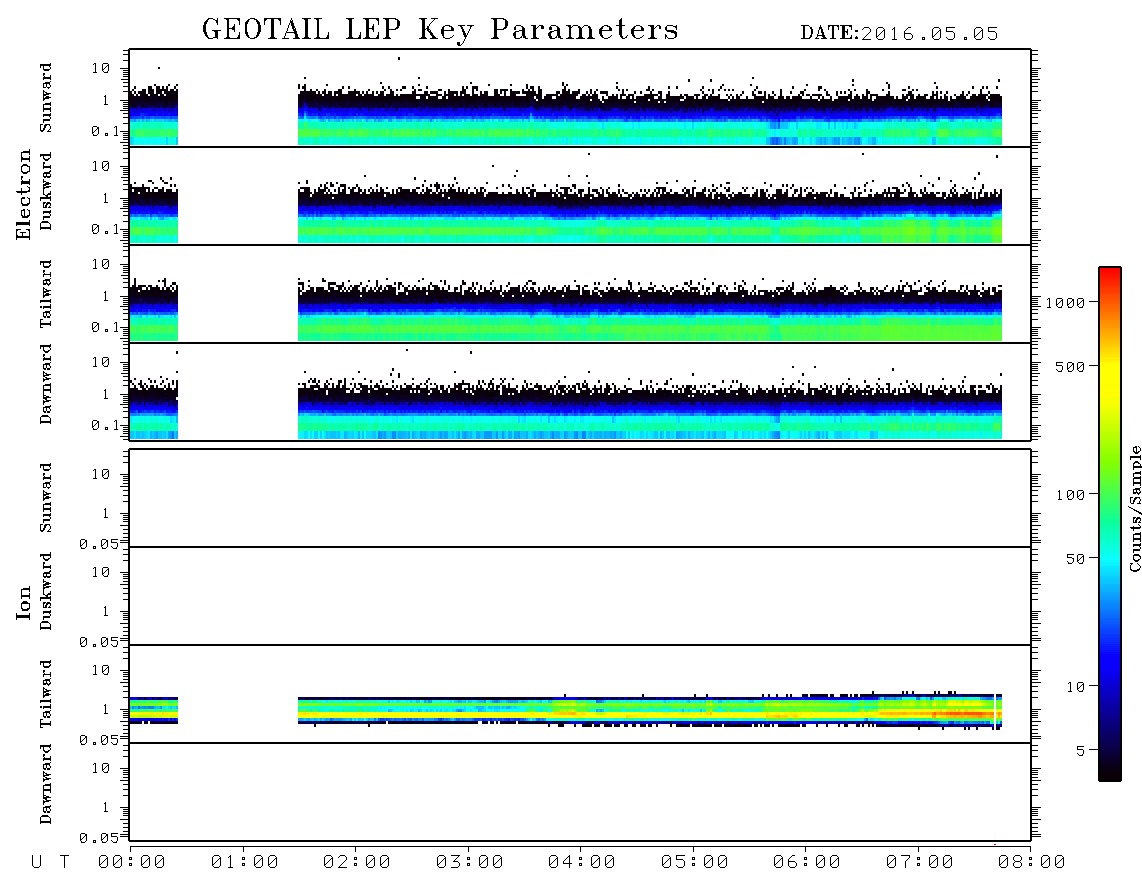
Task: Click the empty Ion Sunward plot panel
Action: coord(580,498)
